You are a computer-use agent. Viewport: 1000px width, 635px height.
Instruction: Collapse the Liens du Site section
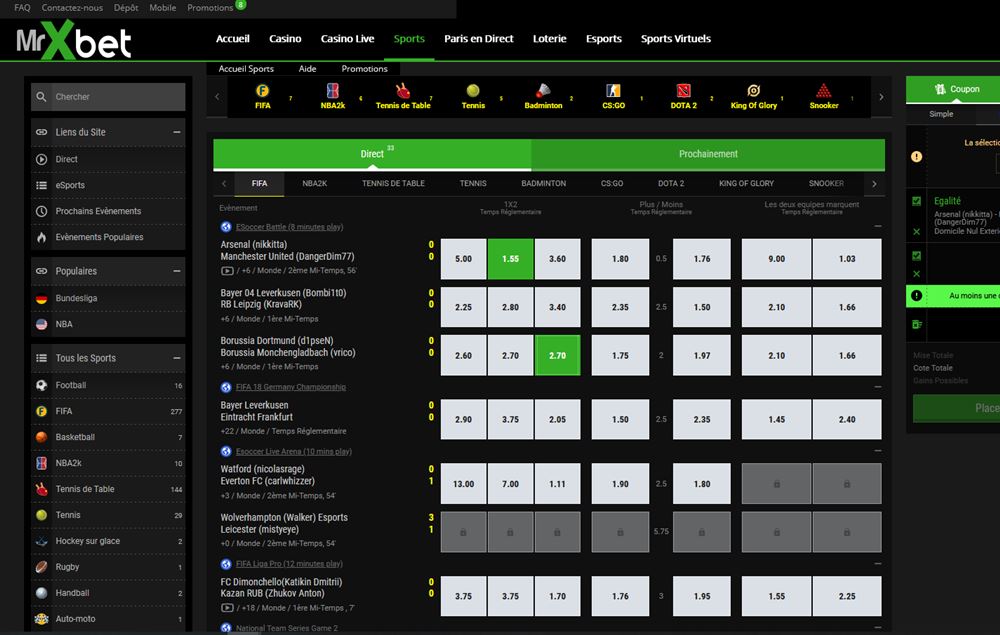click(x=177, y=132)
